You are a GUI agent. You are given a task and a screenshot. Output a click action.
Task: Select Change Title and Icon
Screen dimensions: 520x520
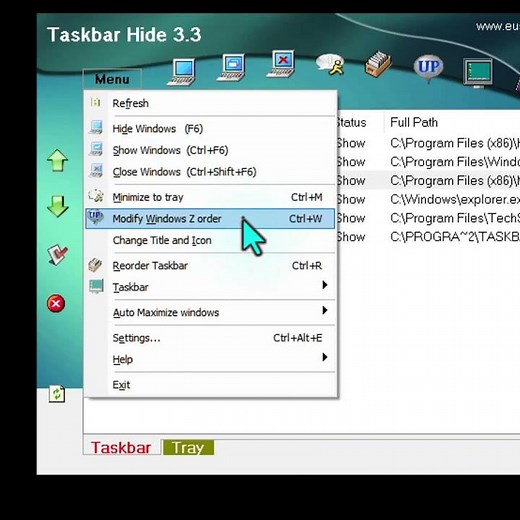click(x=211, y=240)
